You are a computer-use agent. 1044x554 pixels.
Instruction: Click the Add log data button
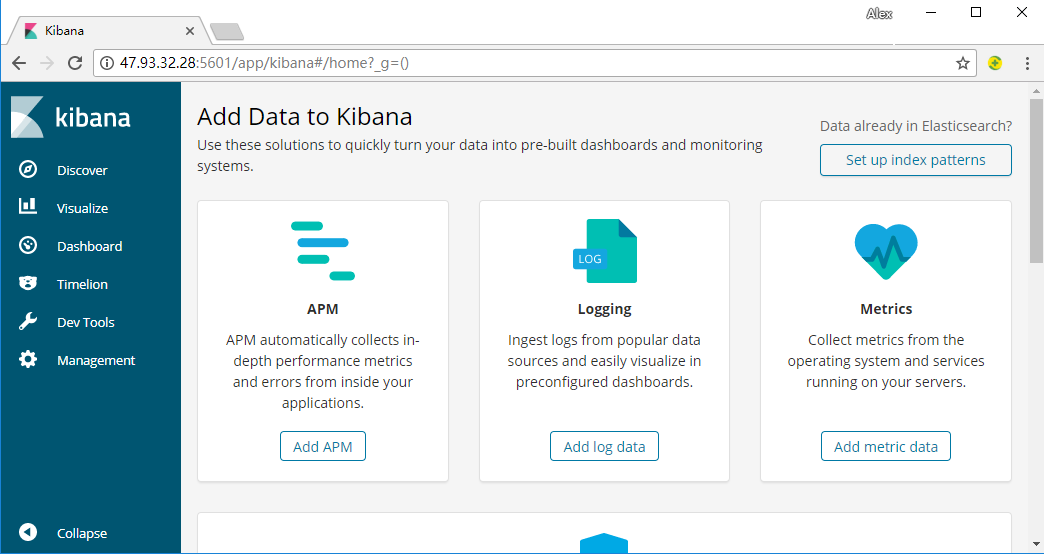coord(604,446)
